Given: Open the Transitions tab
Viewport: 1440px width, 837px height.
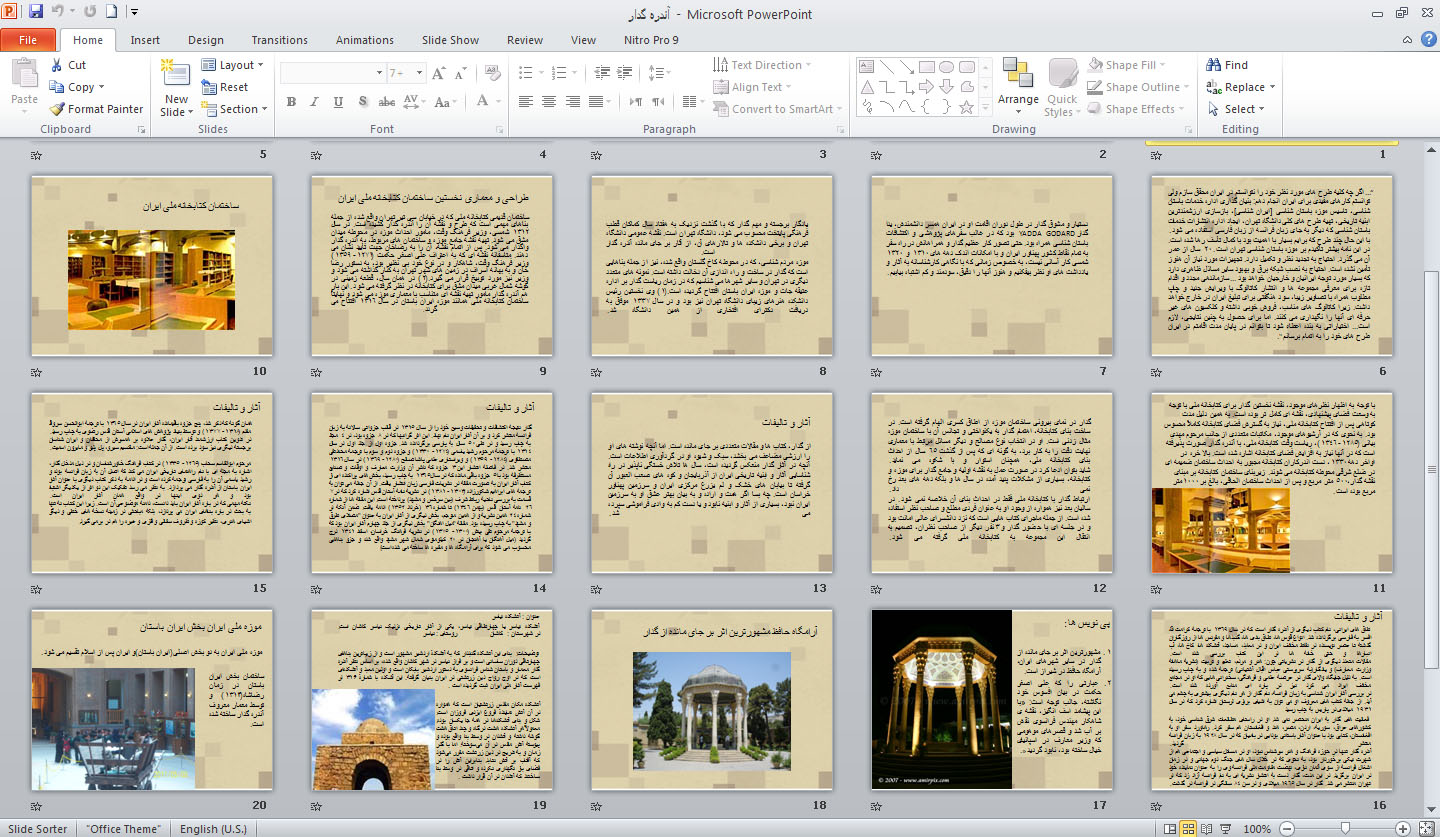Looking at the screenshot, I should (x=279, y=40).
